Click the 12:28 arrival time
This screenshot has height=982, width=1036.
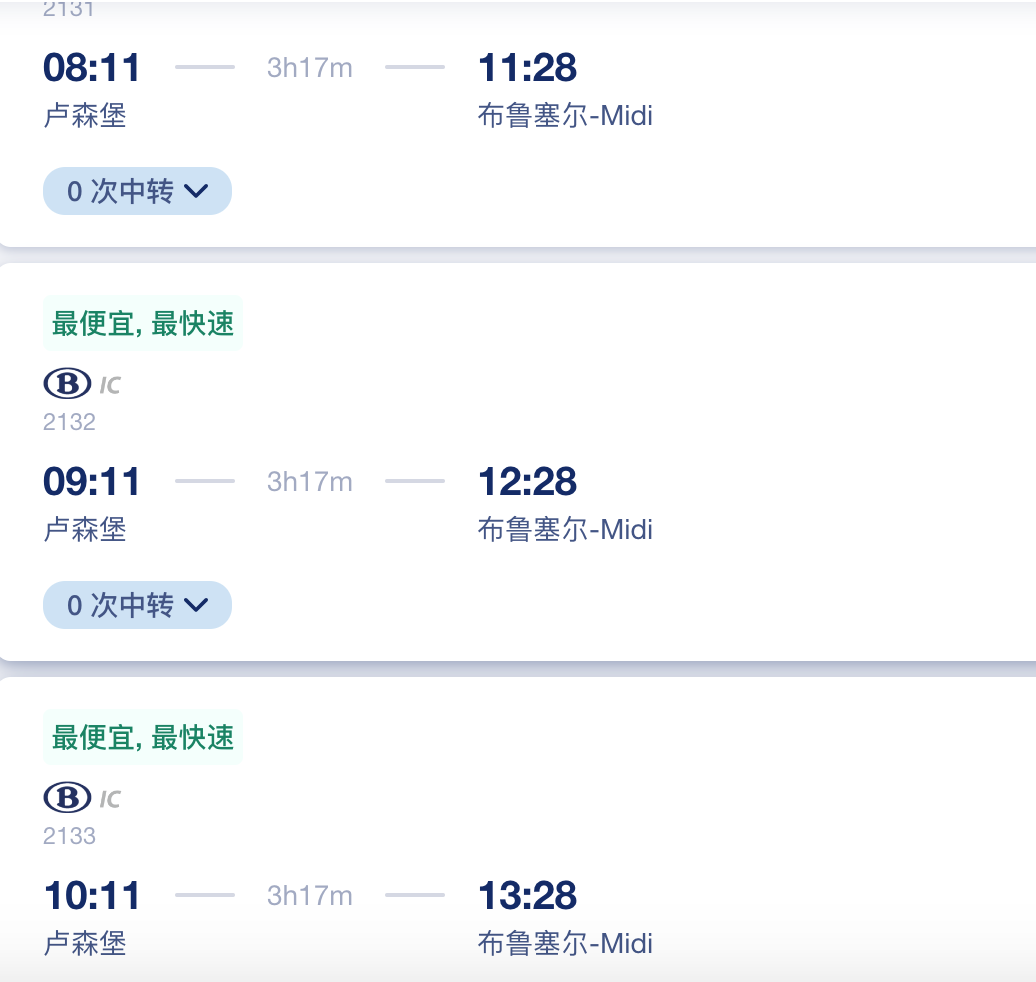click(x=527, y=481)
